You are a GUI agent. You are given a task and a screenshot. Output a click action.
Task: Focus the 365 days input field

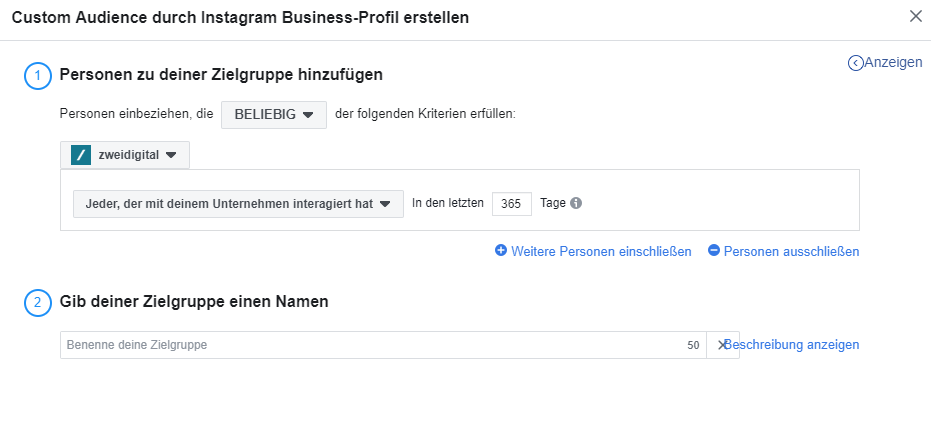tap(511, 204)
